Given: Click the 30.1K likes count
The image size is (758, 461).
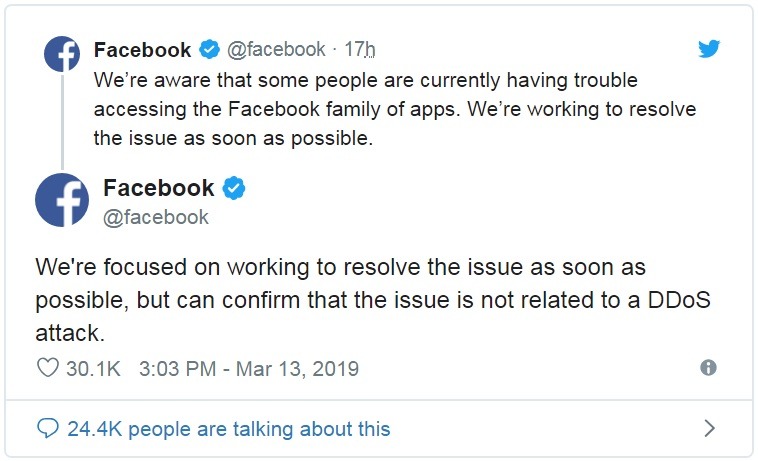Looking at the screenshot, I should pyautogui.click(x=93, y=369).
